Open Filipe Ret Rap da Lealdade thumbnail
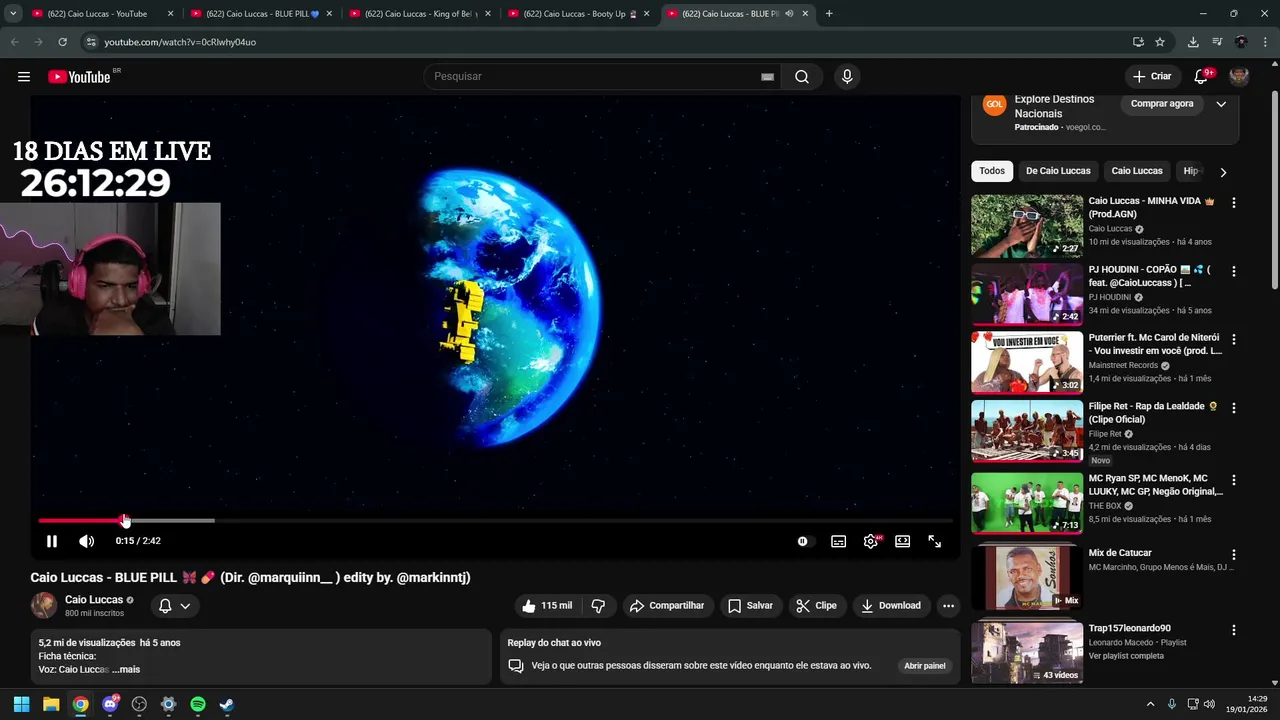1280x720 pixels. click(1027, 431)
